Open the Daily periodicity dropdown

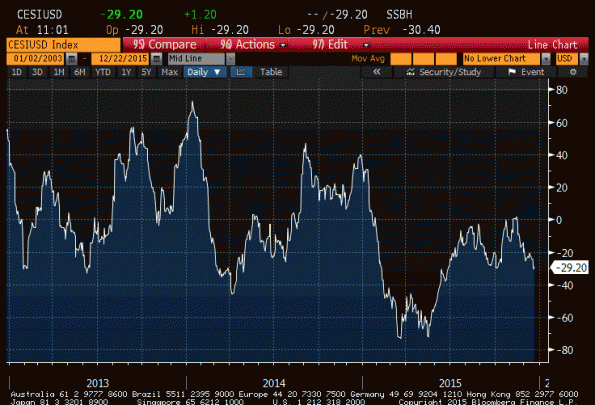205,72
